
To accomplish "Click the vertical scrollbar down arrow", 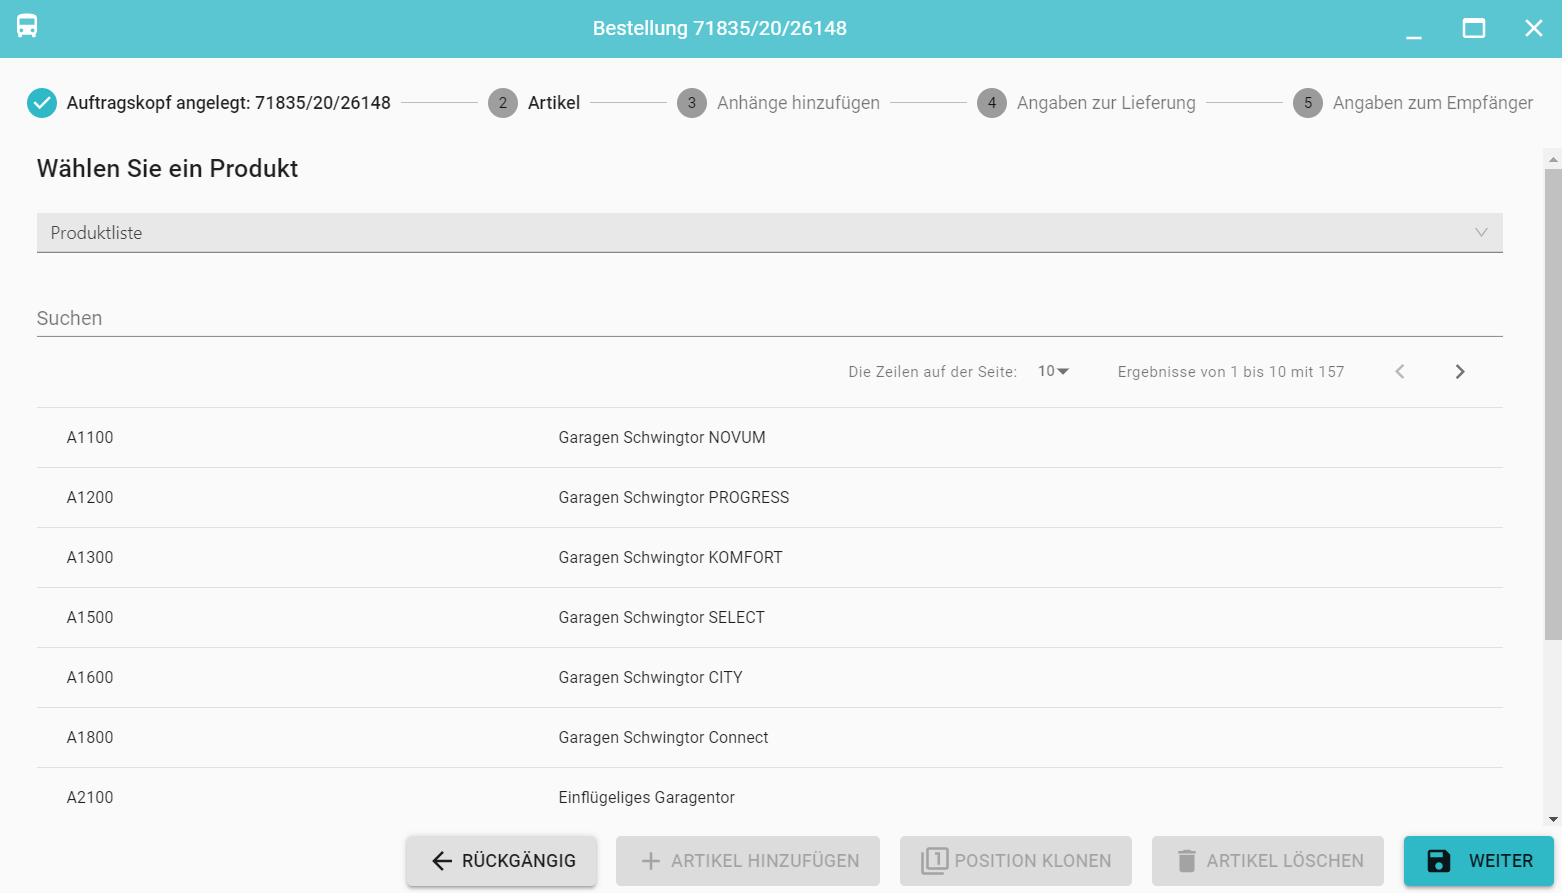I will click(x=1552, y=820).
